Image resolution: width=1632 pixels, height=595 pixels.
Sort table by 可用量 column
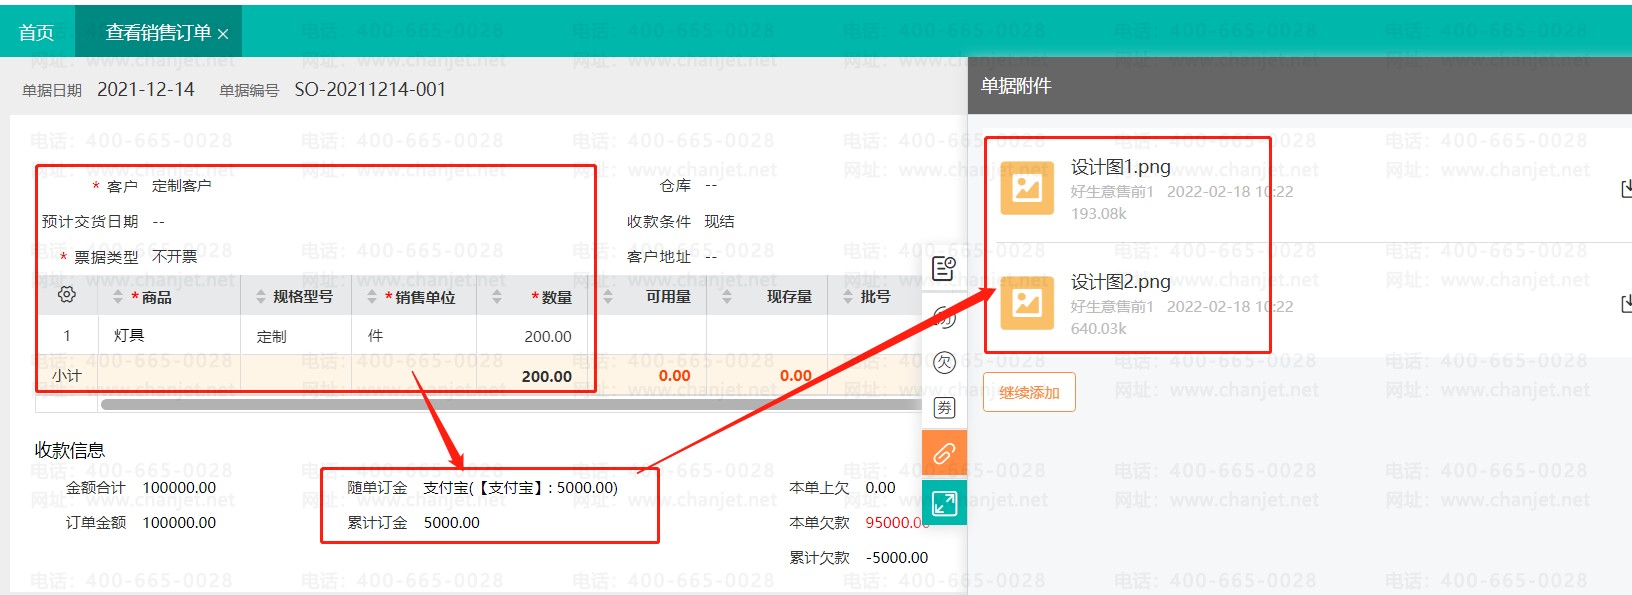tap(608, 297)
